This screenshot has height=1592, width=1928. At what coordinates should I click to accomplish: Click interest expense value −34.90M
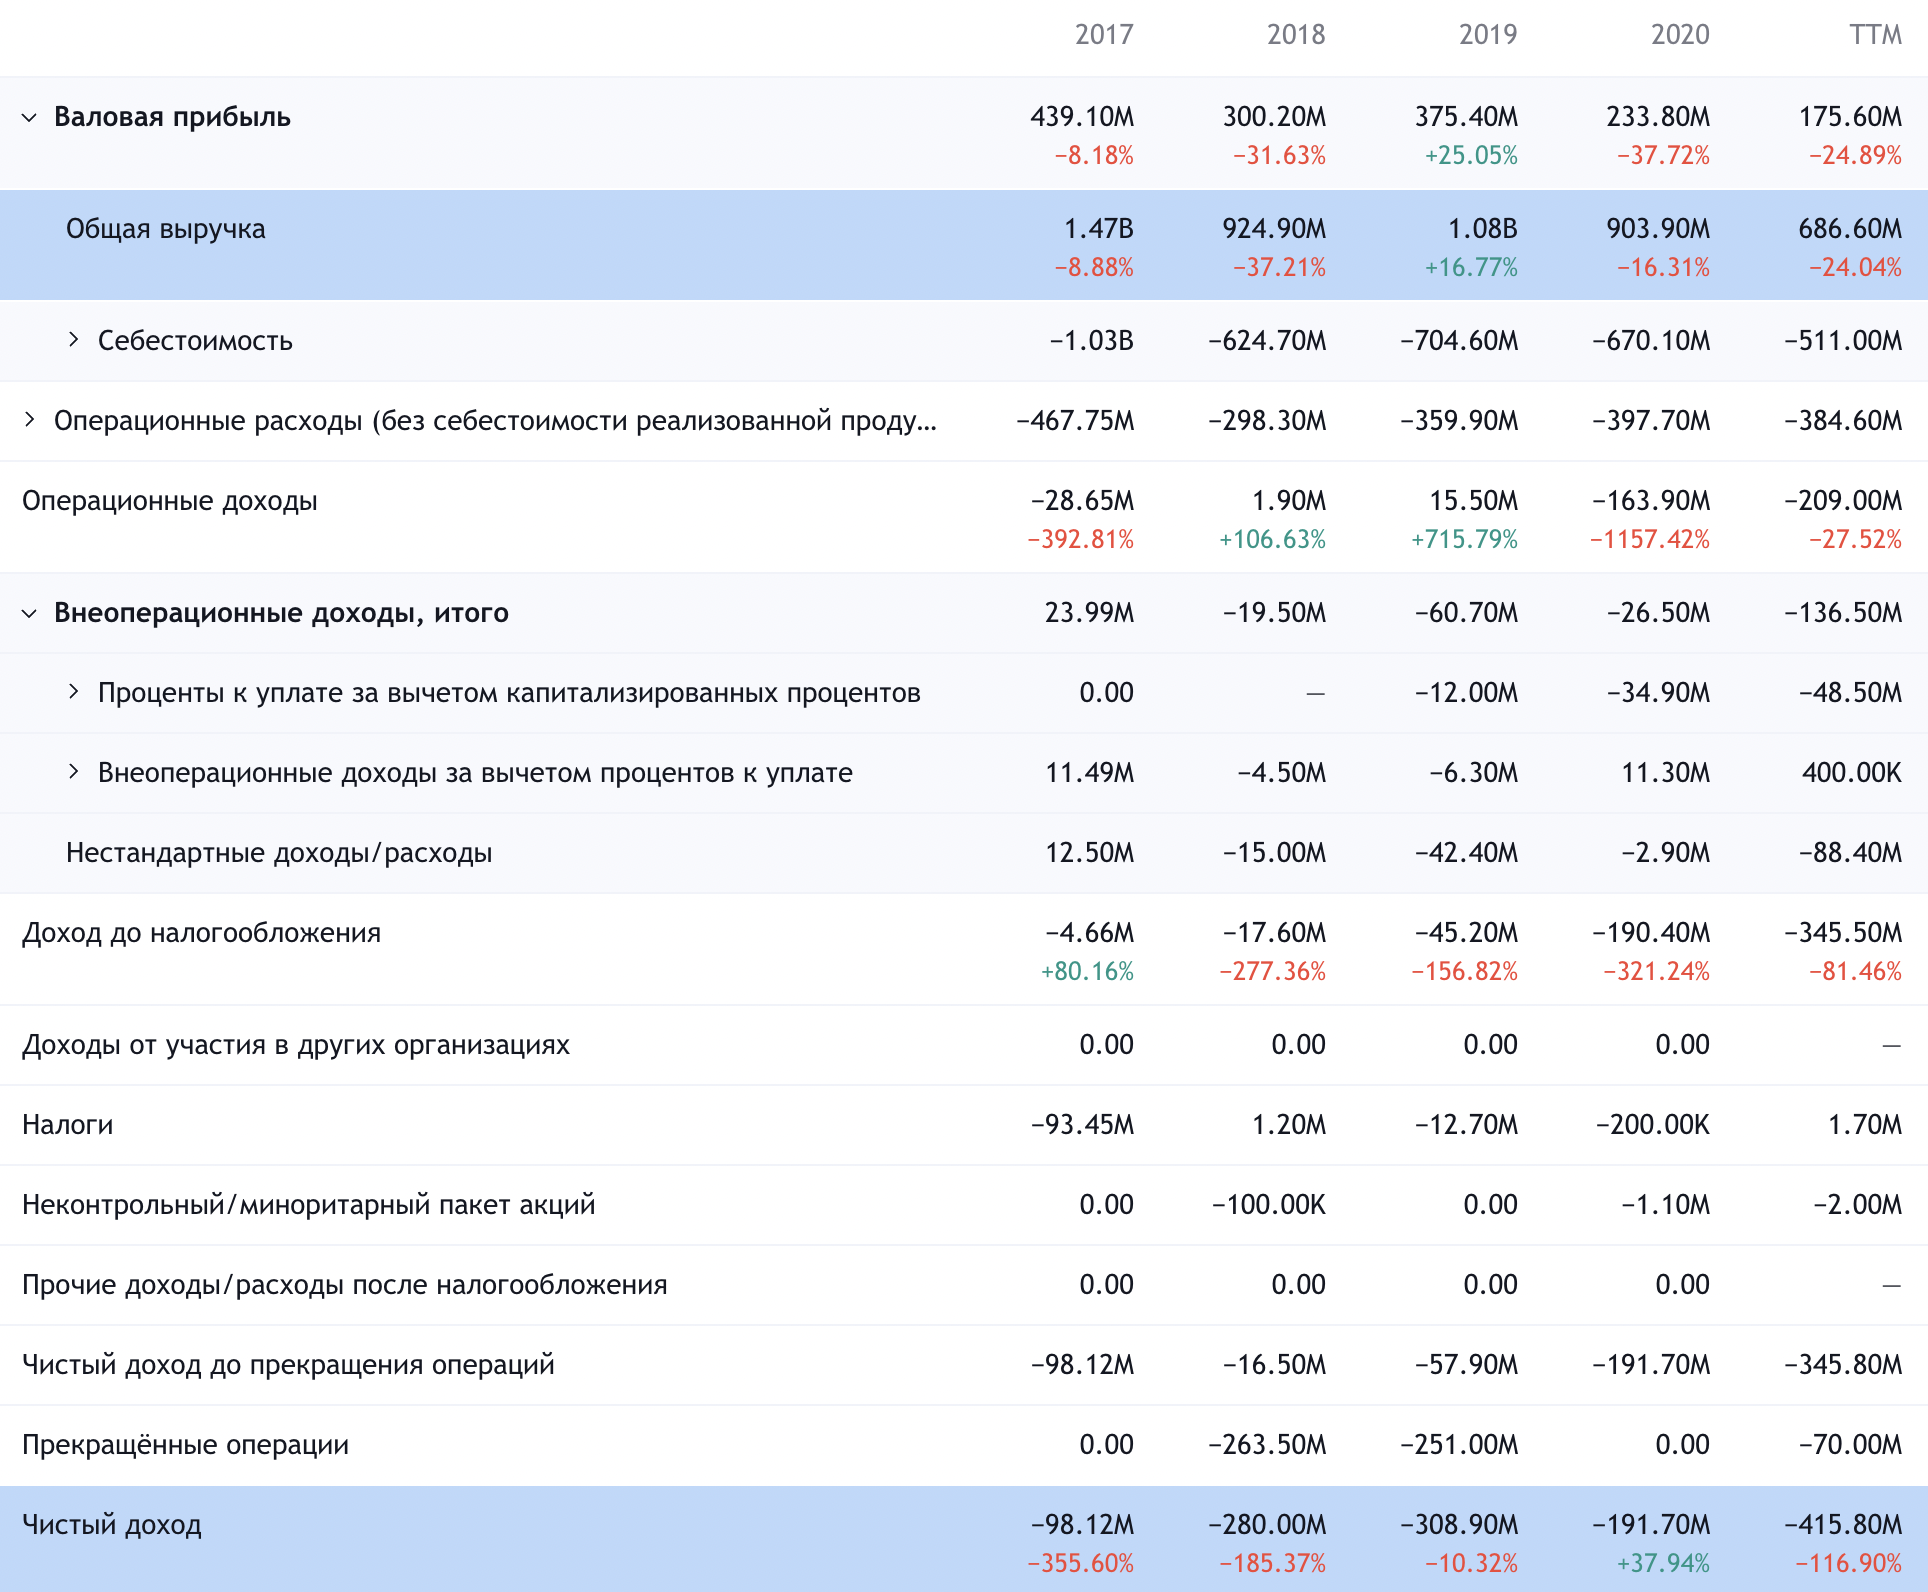tap(1658, 693)
